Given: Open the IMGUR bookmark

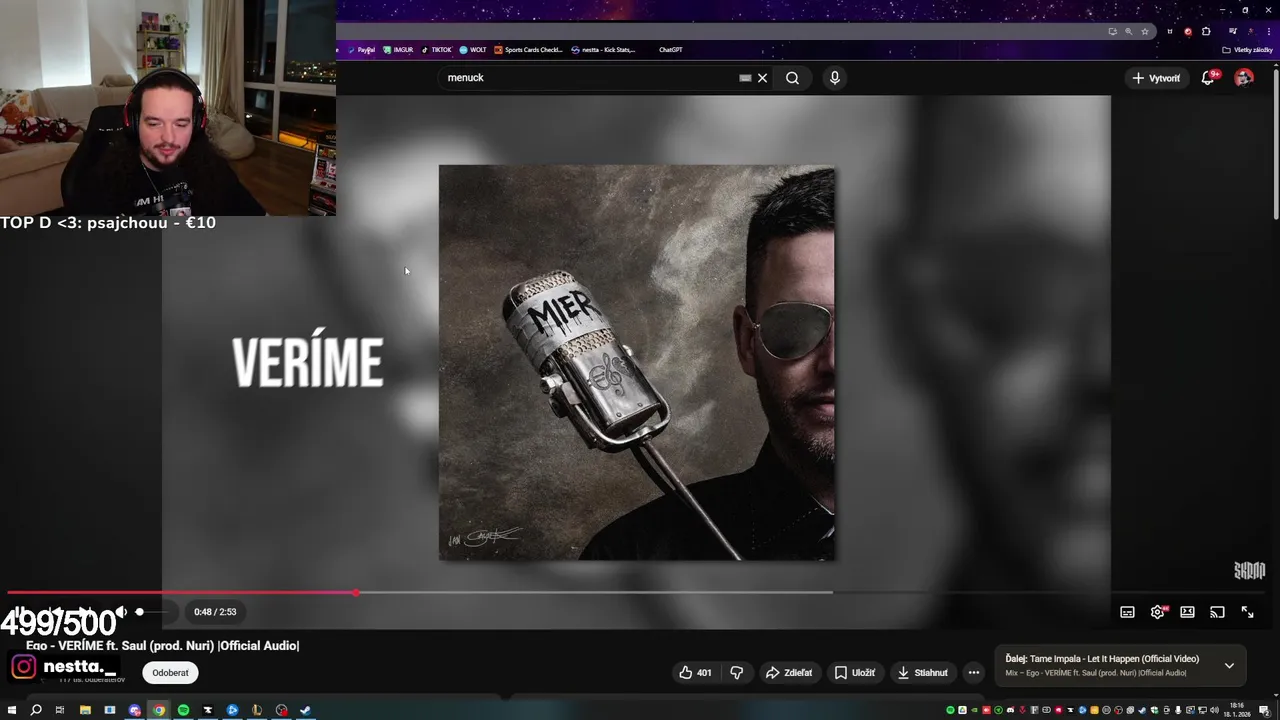Looking at the screenshot, I should (x=398, y=50).
